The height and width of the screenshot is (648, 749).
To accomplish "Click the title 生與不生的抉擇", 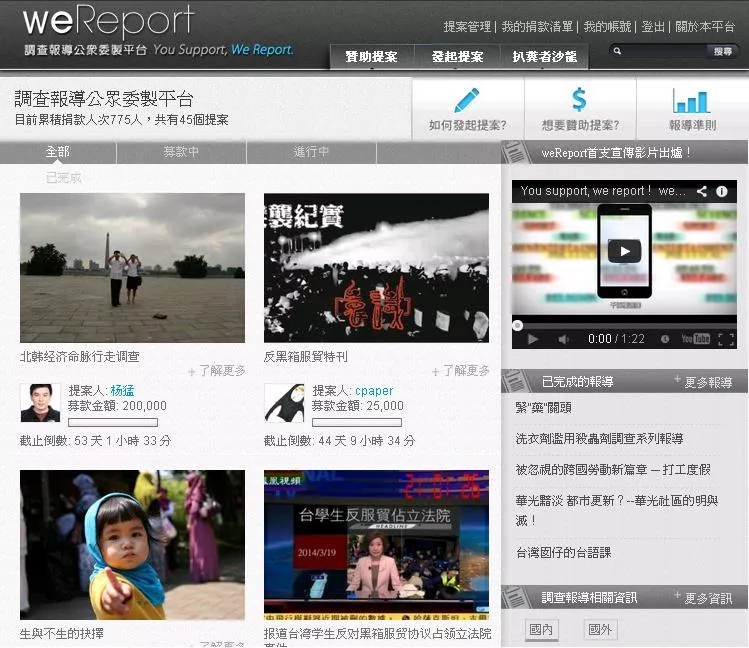I will click(x=62, y=634).
